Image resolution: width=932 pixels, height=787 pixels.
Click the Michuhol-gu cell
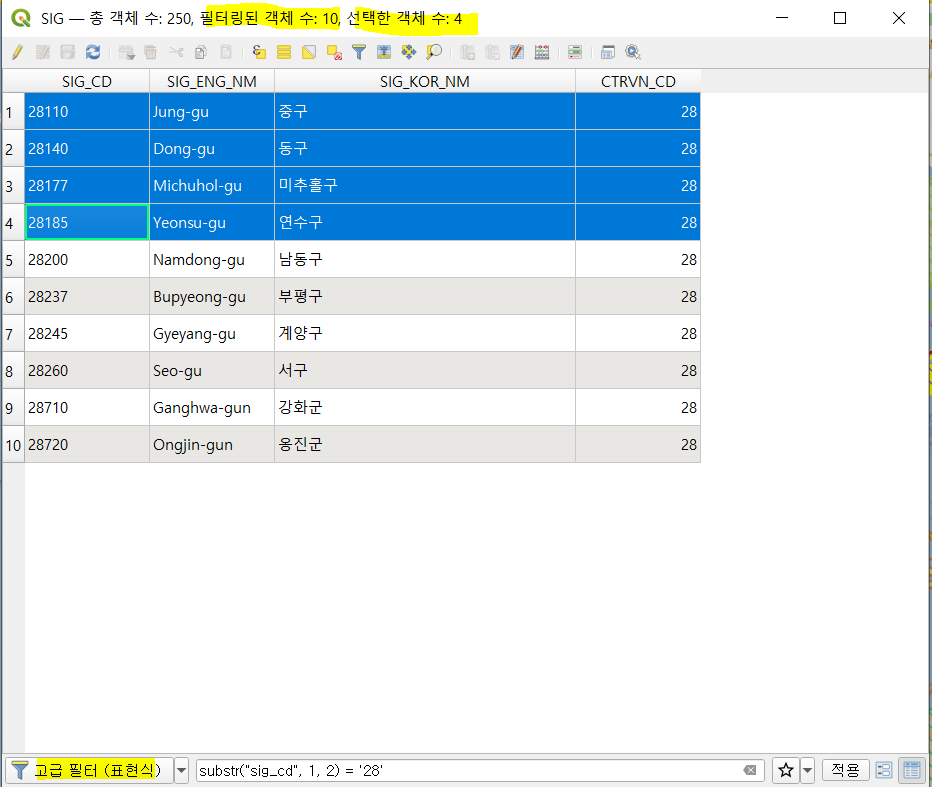click(x=212, y=185)
